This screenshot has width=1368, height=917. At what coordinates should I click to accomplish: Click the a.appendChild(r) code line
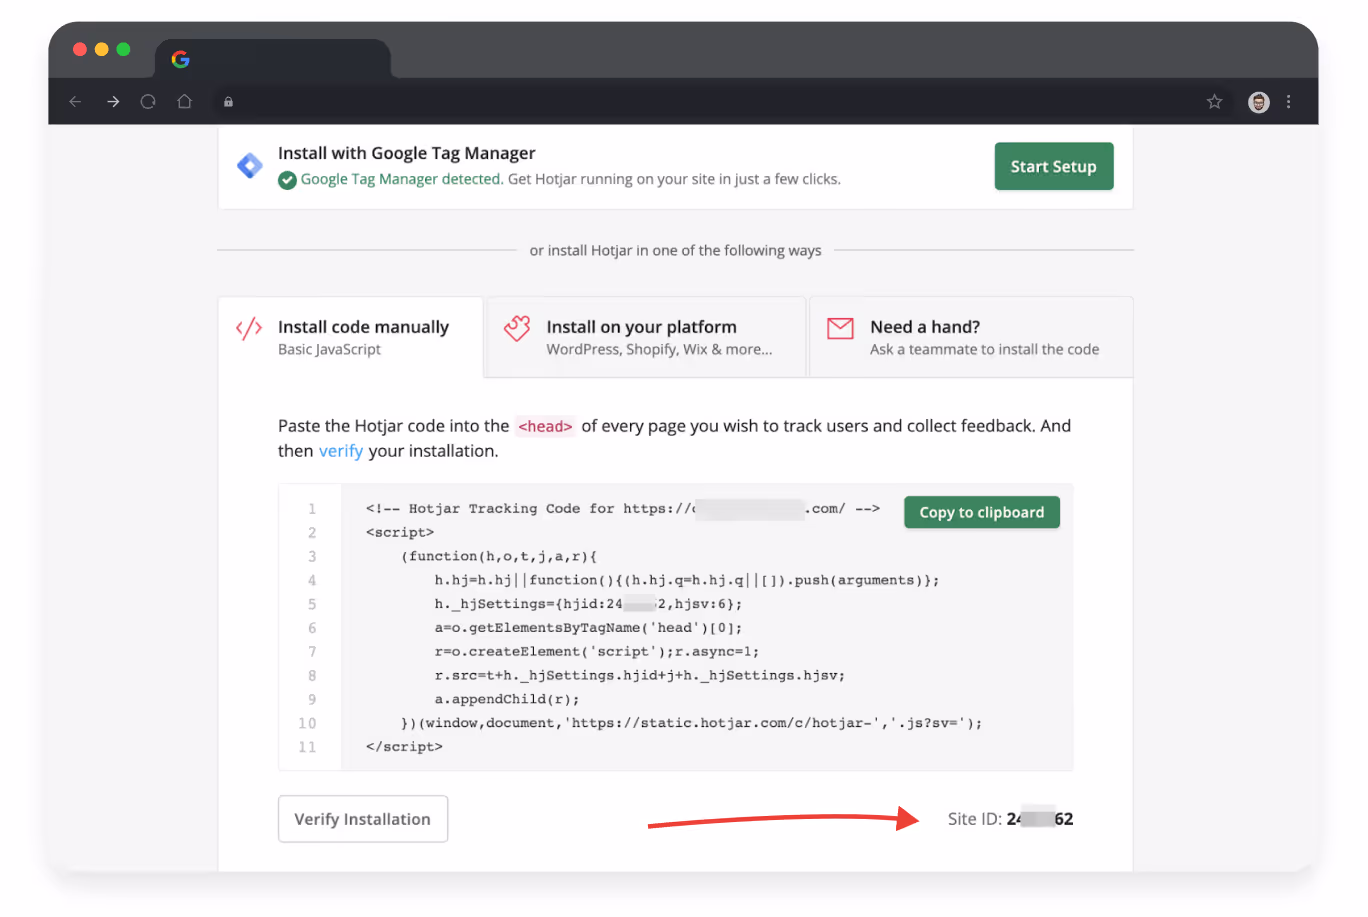(x=507, y=699)
